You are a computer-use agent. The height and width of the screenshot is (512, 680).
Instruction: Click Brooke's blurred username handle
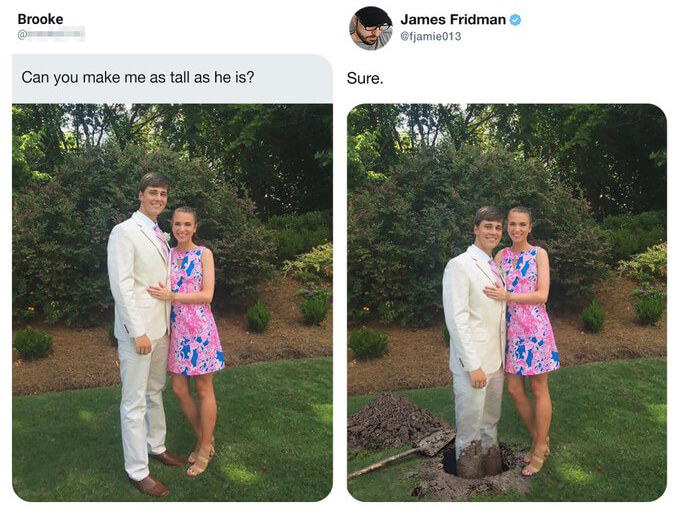51,34
